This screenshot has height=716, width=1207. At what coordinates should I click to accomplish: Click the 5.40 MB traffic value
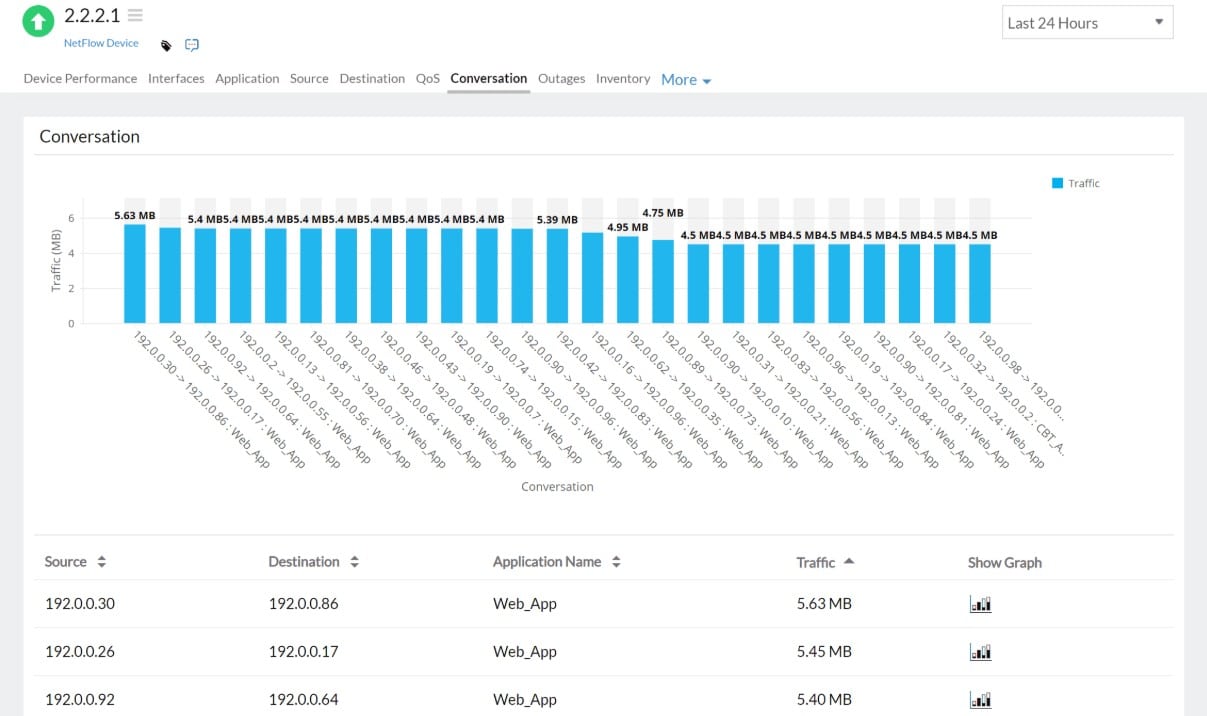point(824,700)
